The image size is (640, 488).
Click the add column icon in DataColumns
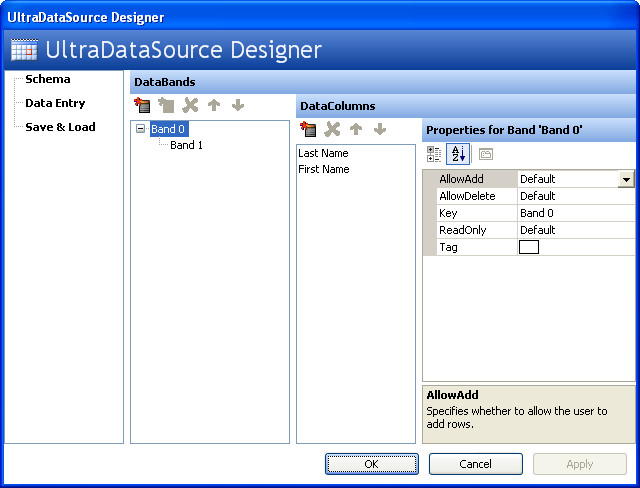[308, 129]
